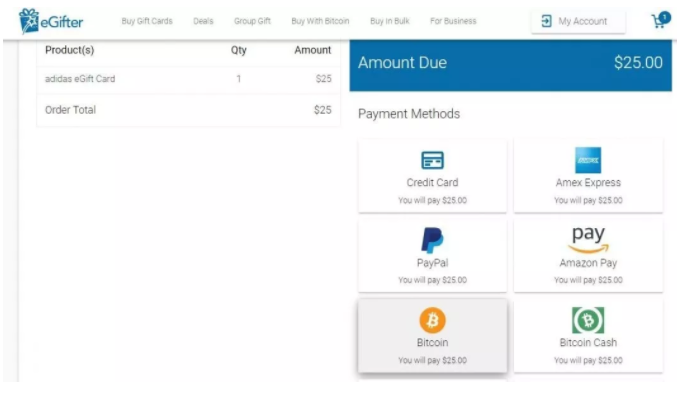Choose the PayPal logo icon
The width and height of the screenshot is (677, 403).
pos(432,240)
